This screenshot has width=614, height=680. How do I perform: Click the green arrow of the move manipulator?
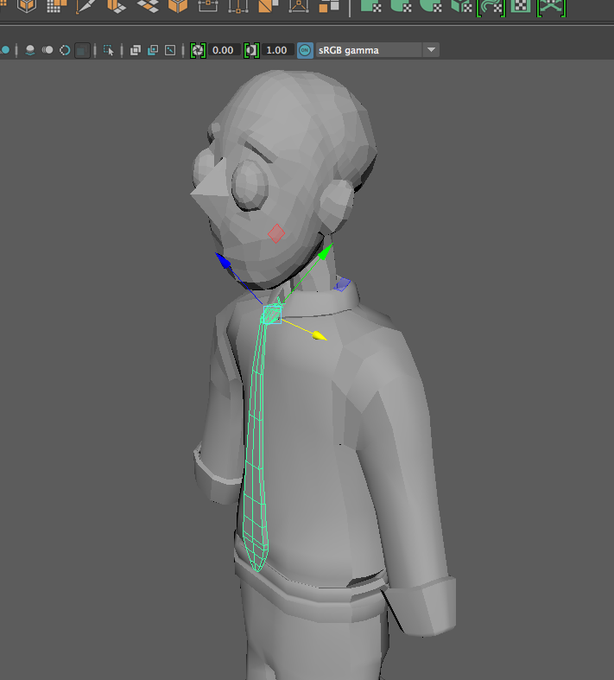pos(325,252)
